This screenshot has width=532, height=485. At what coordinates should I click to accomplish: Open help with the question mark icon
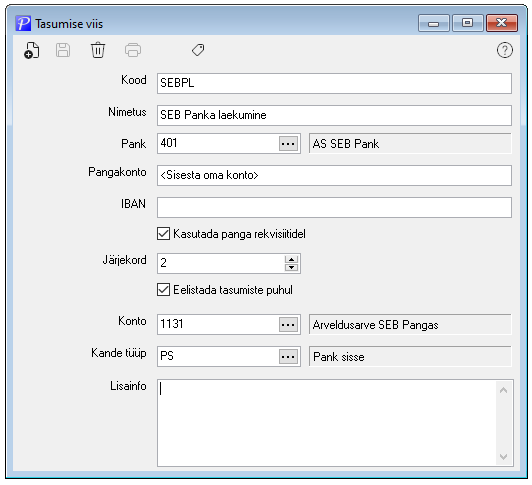[505, 50]
